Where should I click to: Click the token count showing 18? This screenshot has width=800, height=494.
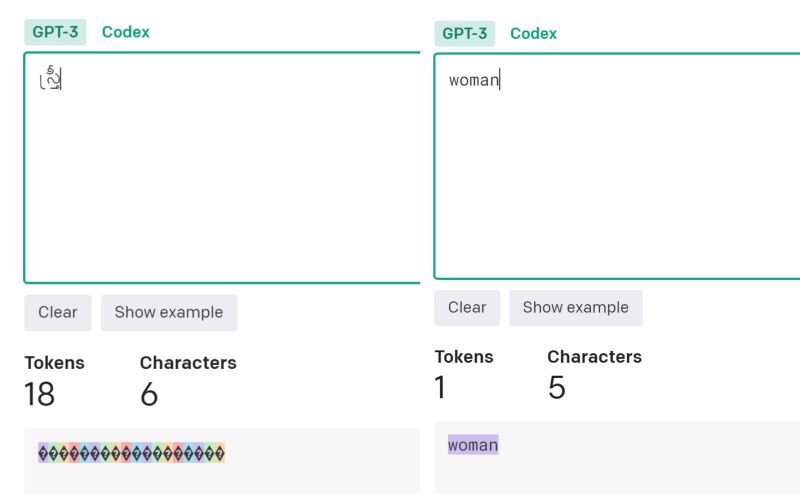(x=39, y=394)
